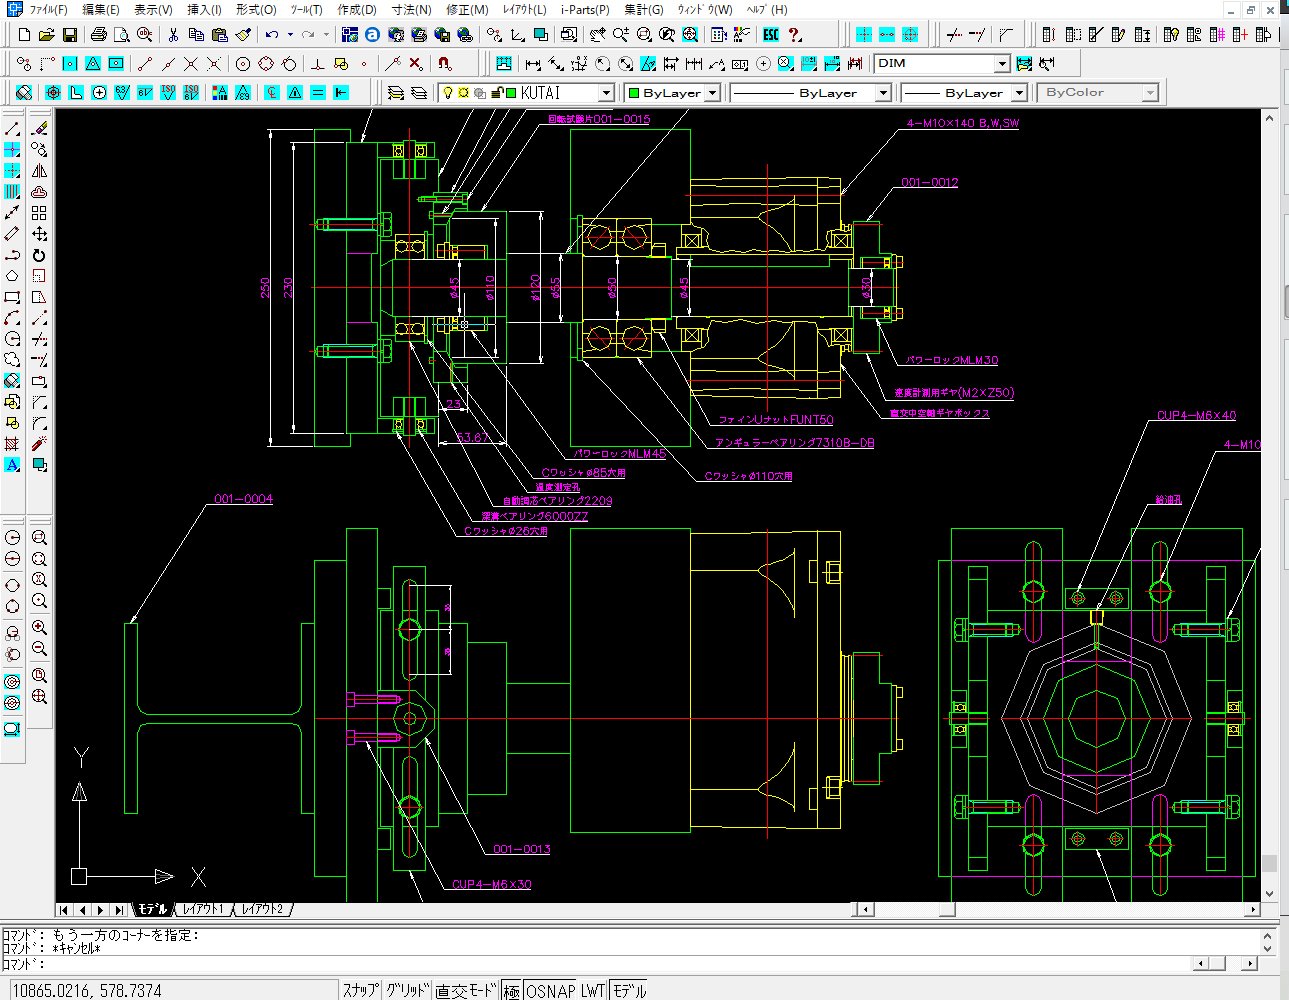Viewport: 1289px width, 1000px height.
Task: Click the Undo arrow icon
Action: 272,35
